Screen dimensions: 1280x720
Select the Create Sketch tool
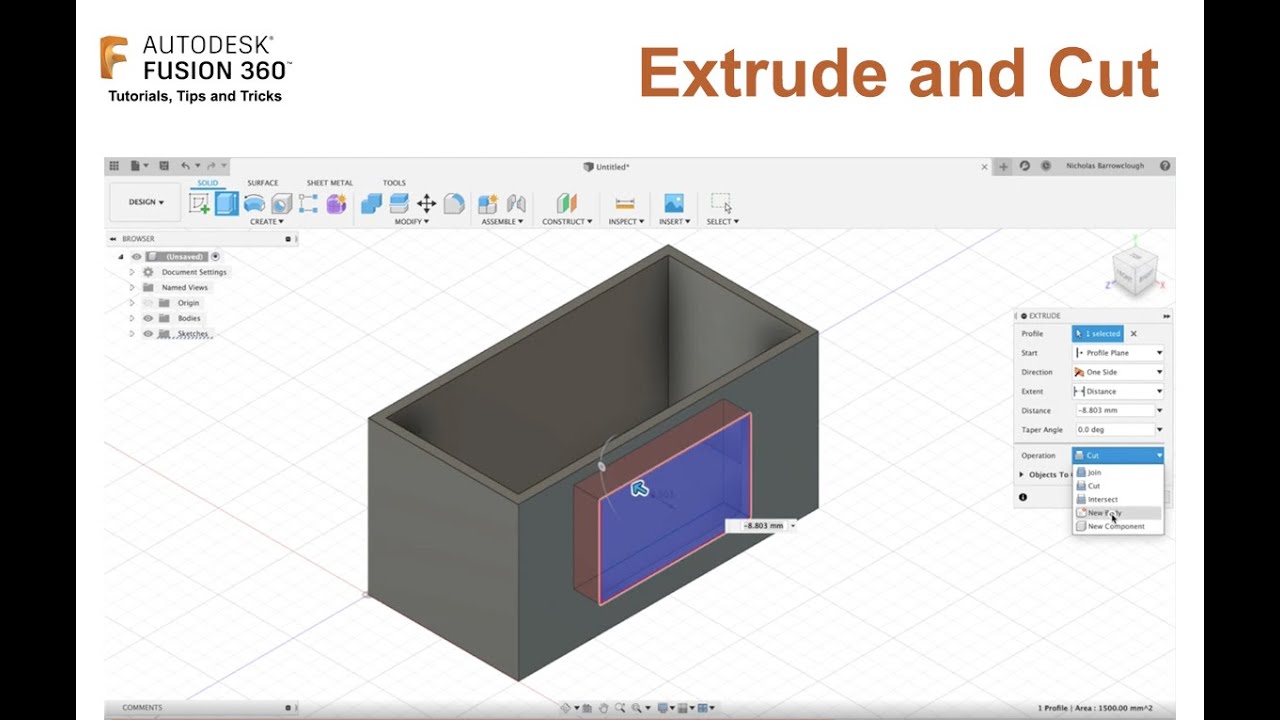click(199, 204)
